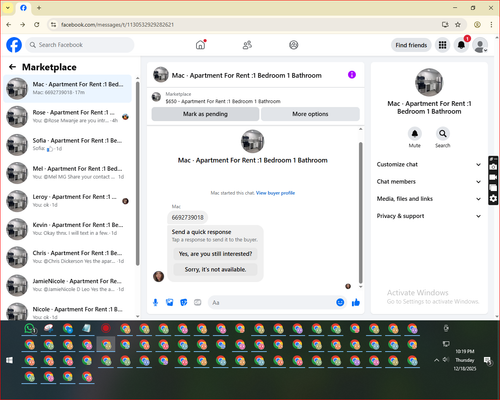Open the Chris apartment conversation
Screen dimensions: 500x400
click(x=68, y=257)
